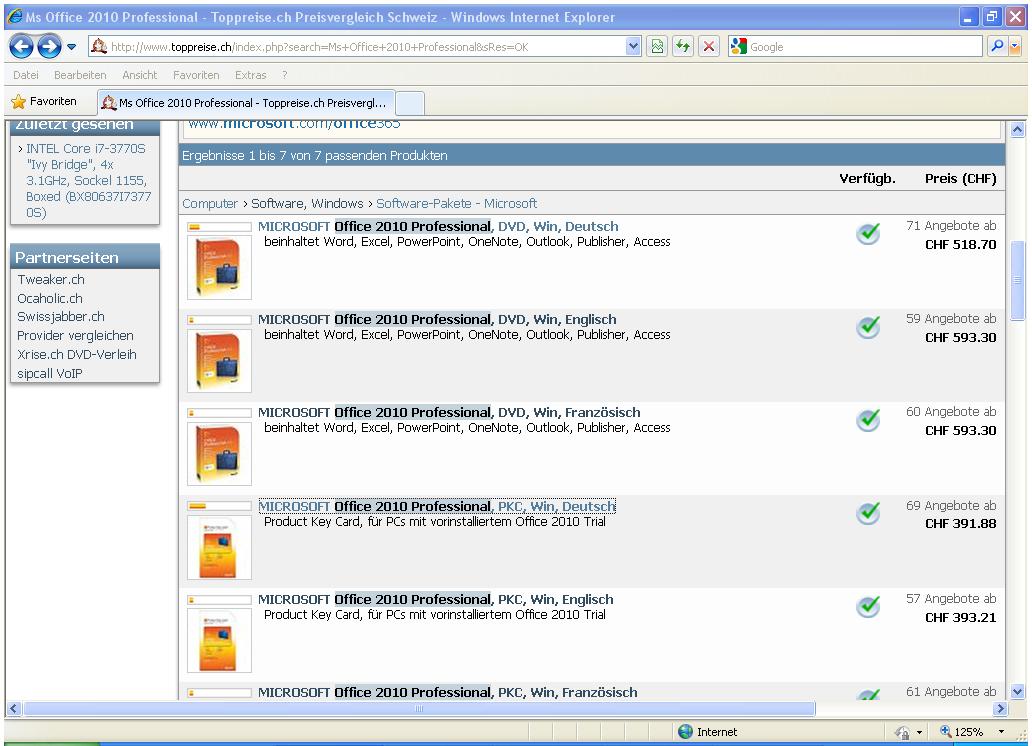
Task: Click availability checkmark for CHF 393.21 offer
Action: (868, 606)
